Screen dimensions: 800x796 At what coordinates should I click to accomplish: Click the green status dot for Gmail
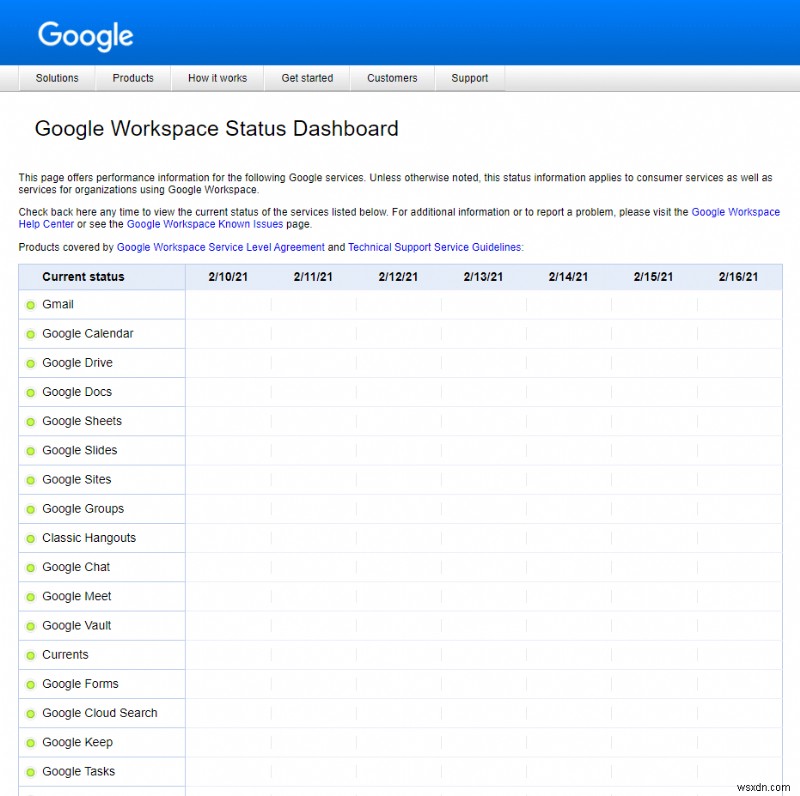31,305
